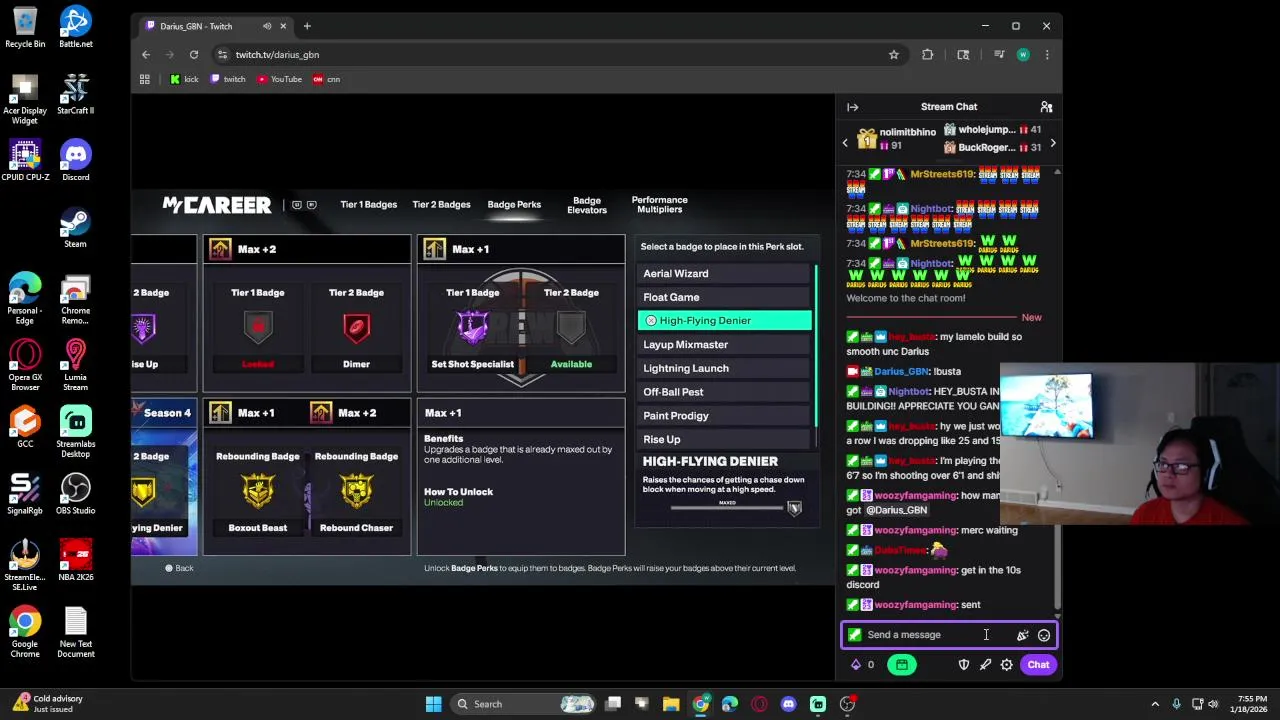Open StarCraft II desktop shortcut

pyautogui.click(x=76, y=95)
